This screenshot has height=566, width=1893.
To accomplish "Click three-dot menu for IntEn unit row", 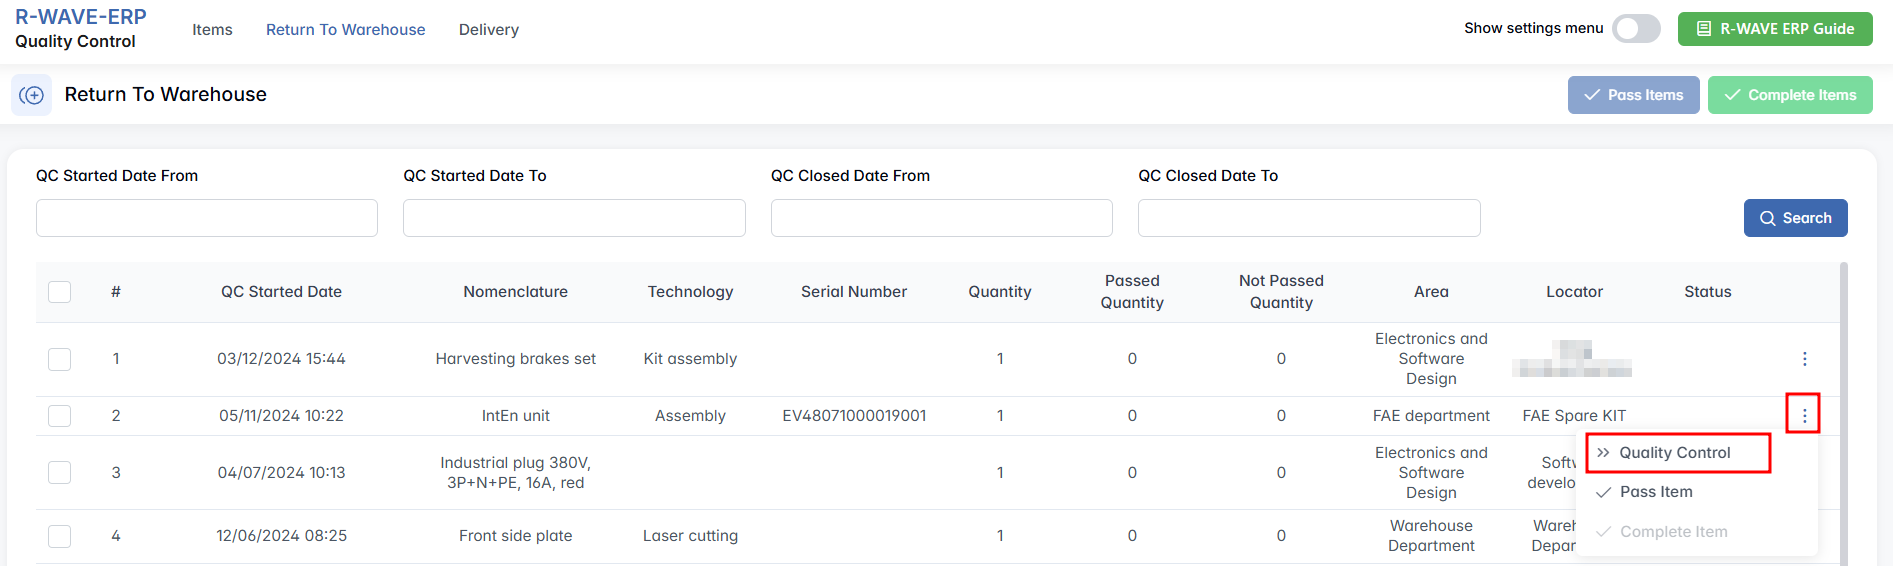I will [x=1804, y=416].
